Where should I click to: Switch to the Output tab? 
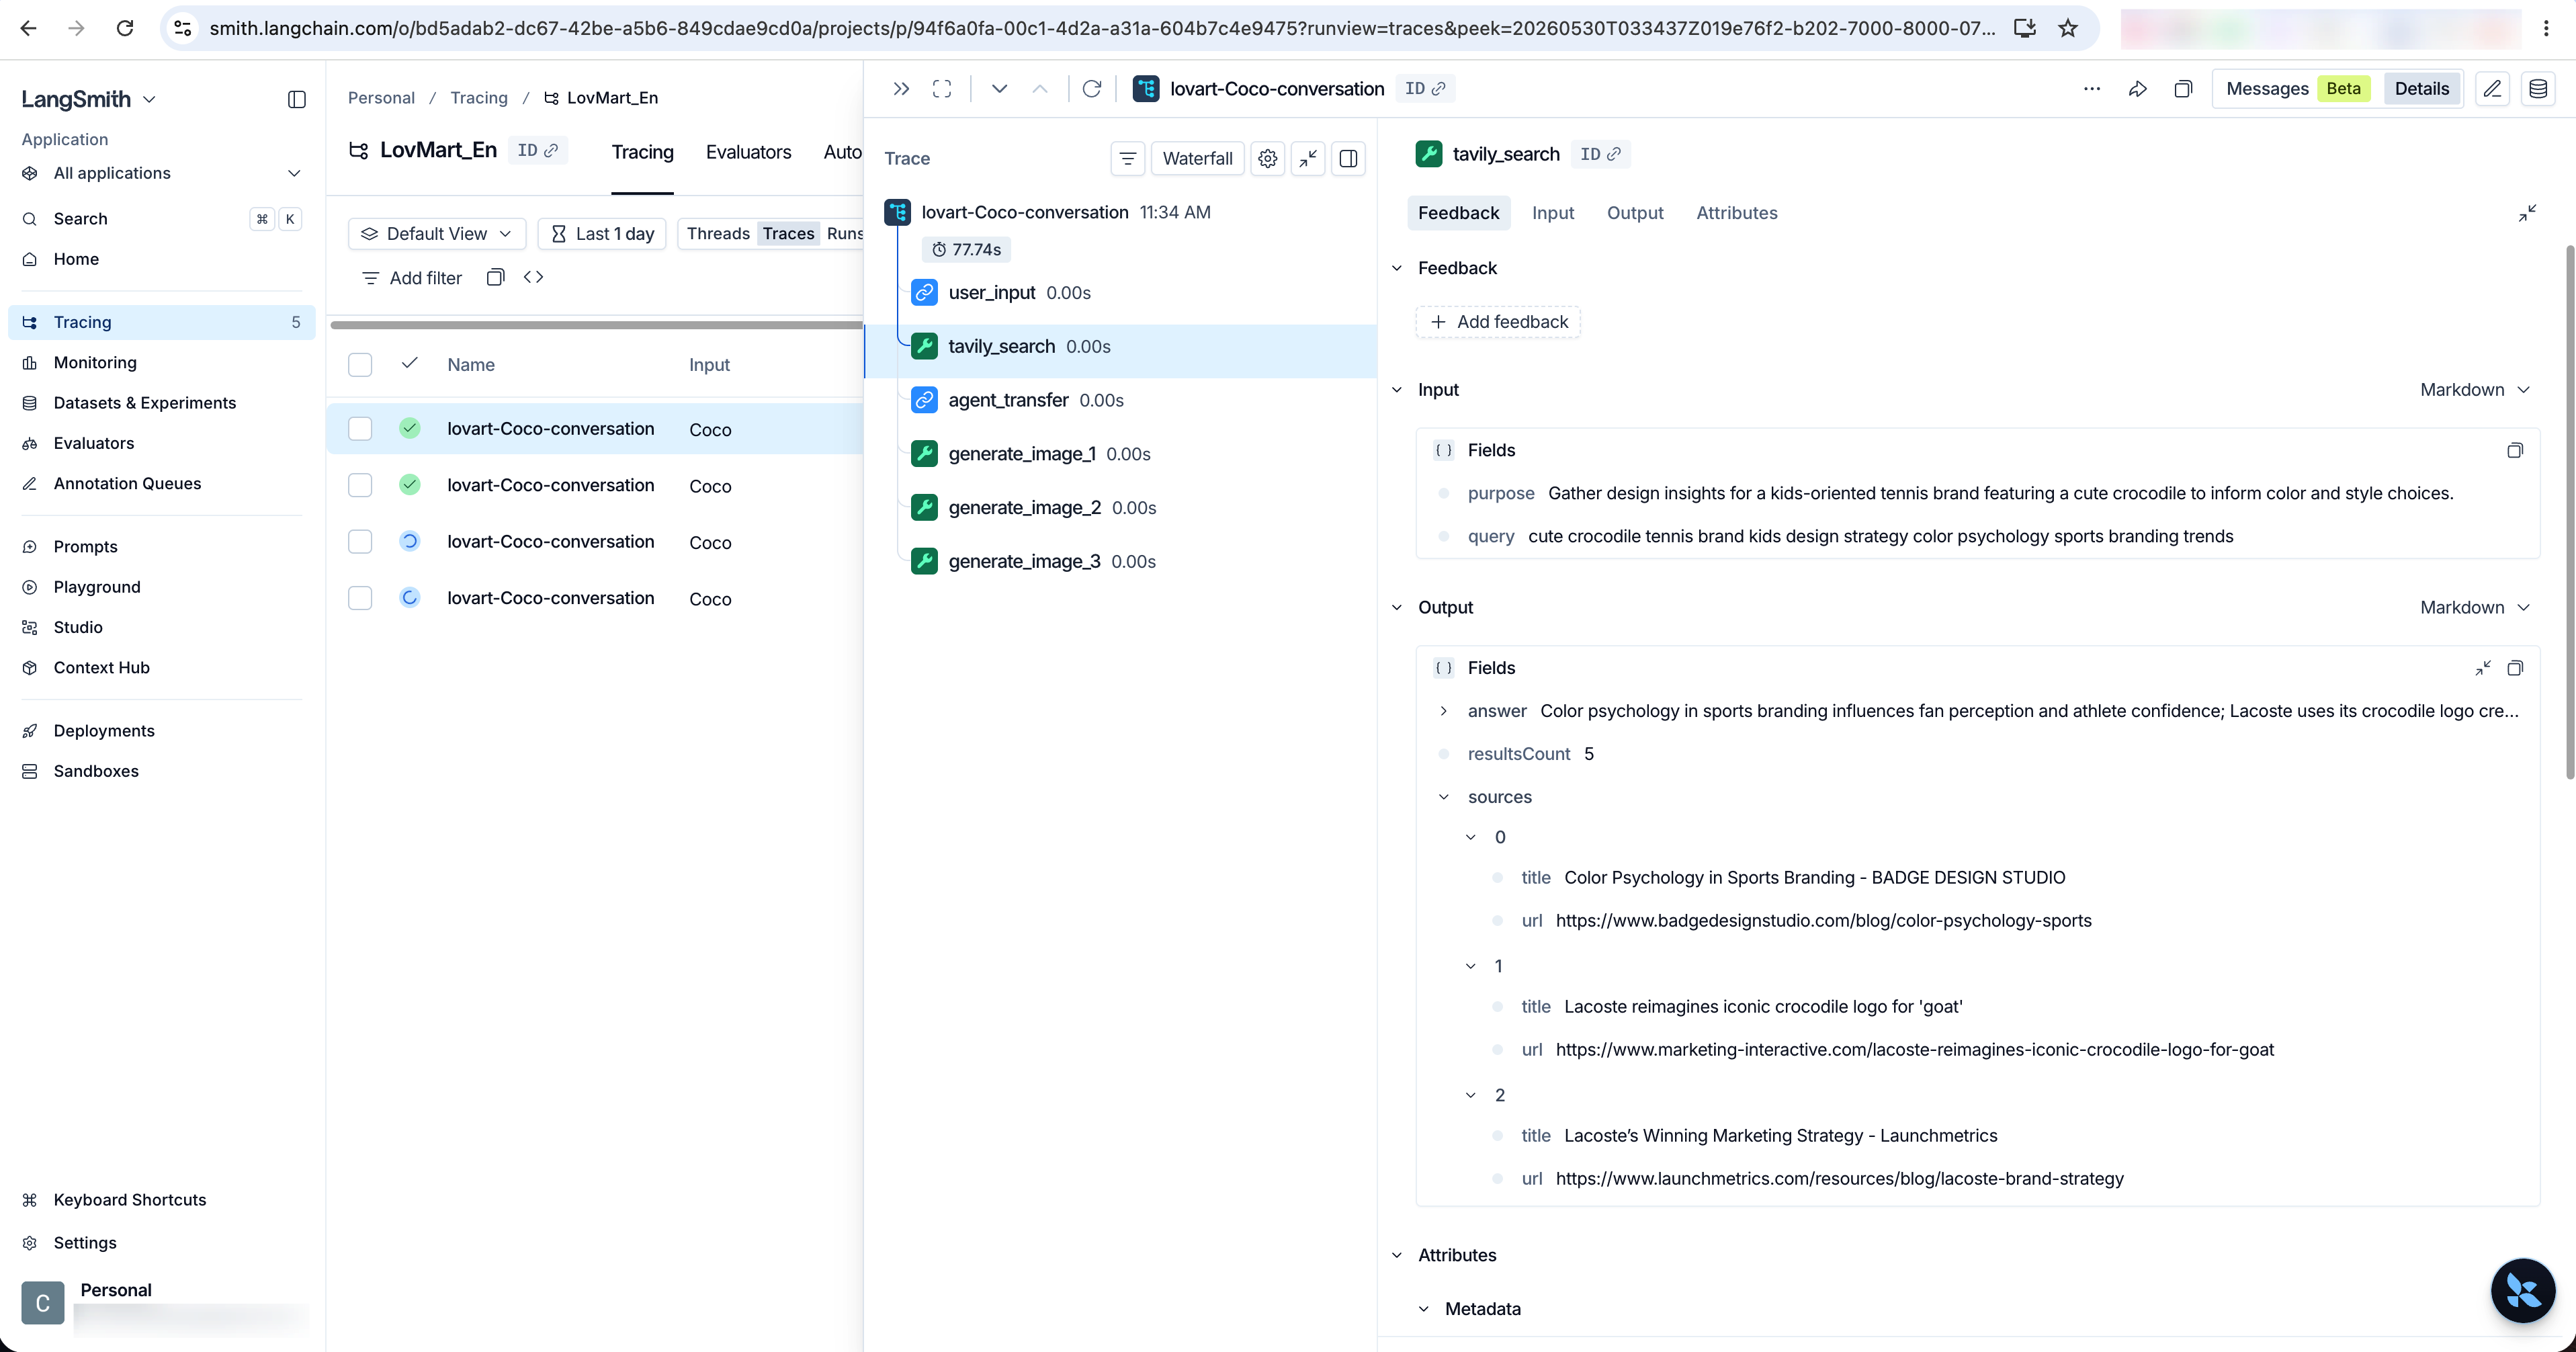click(1635, 213)
